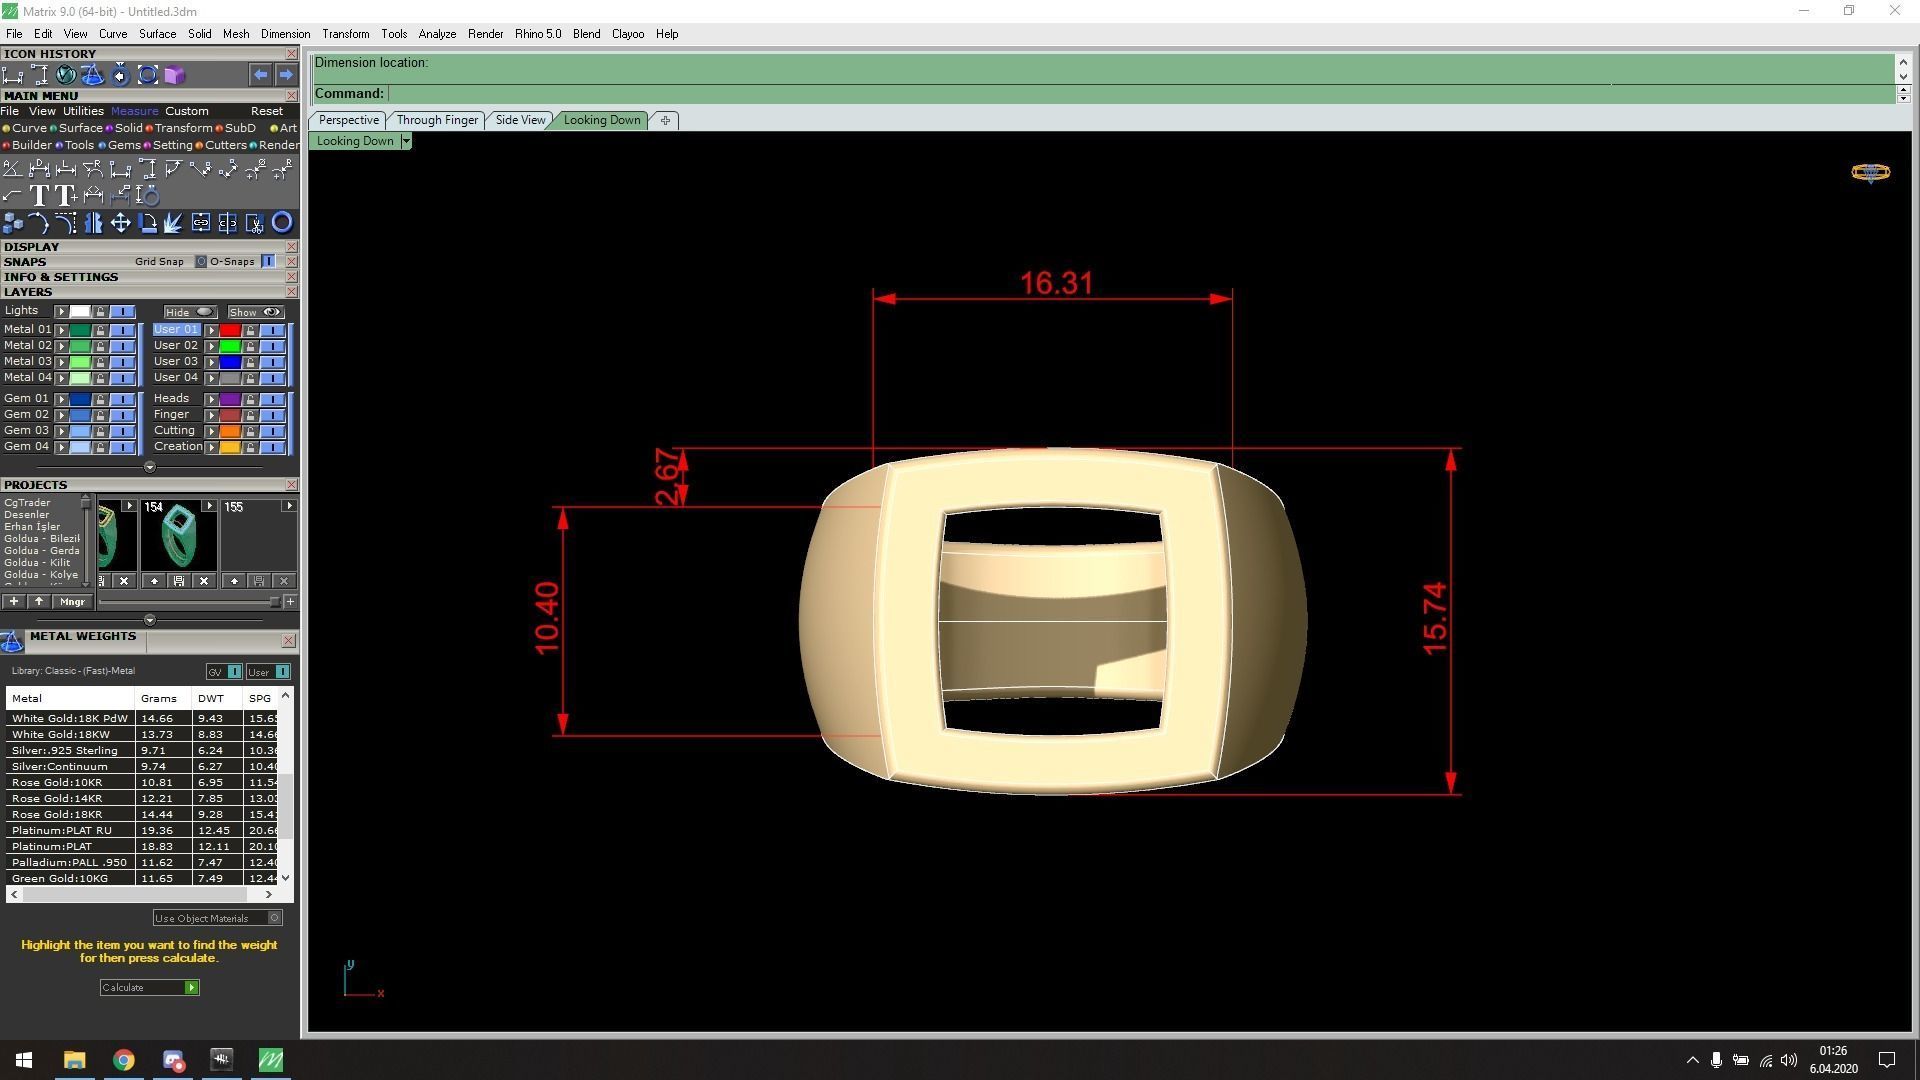This screenshot has height=1080, width=1920.
Task: Select the Text Object (T+) tool
Action: coord(66,195)
